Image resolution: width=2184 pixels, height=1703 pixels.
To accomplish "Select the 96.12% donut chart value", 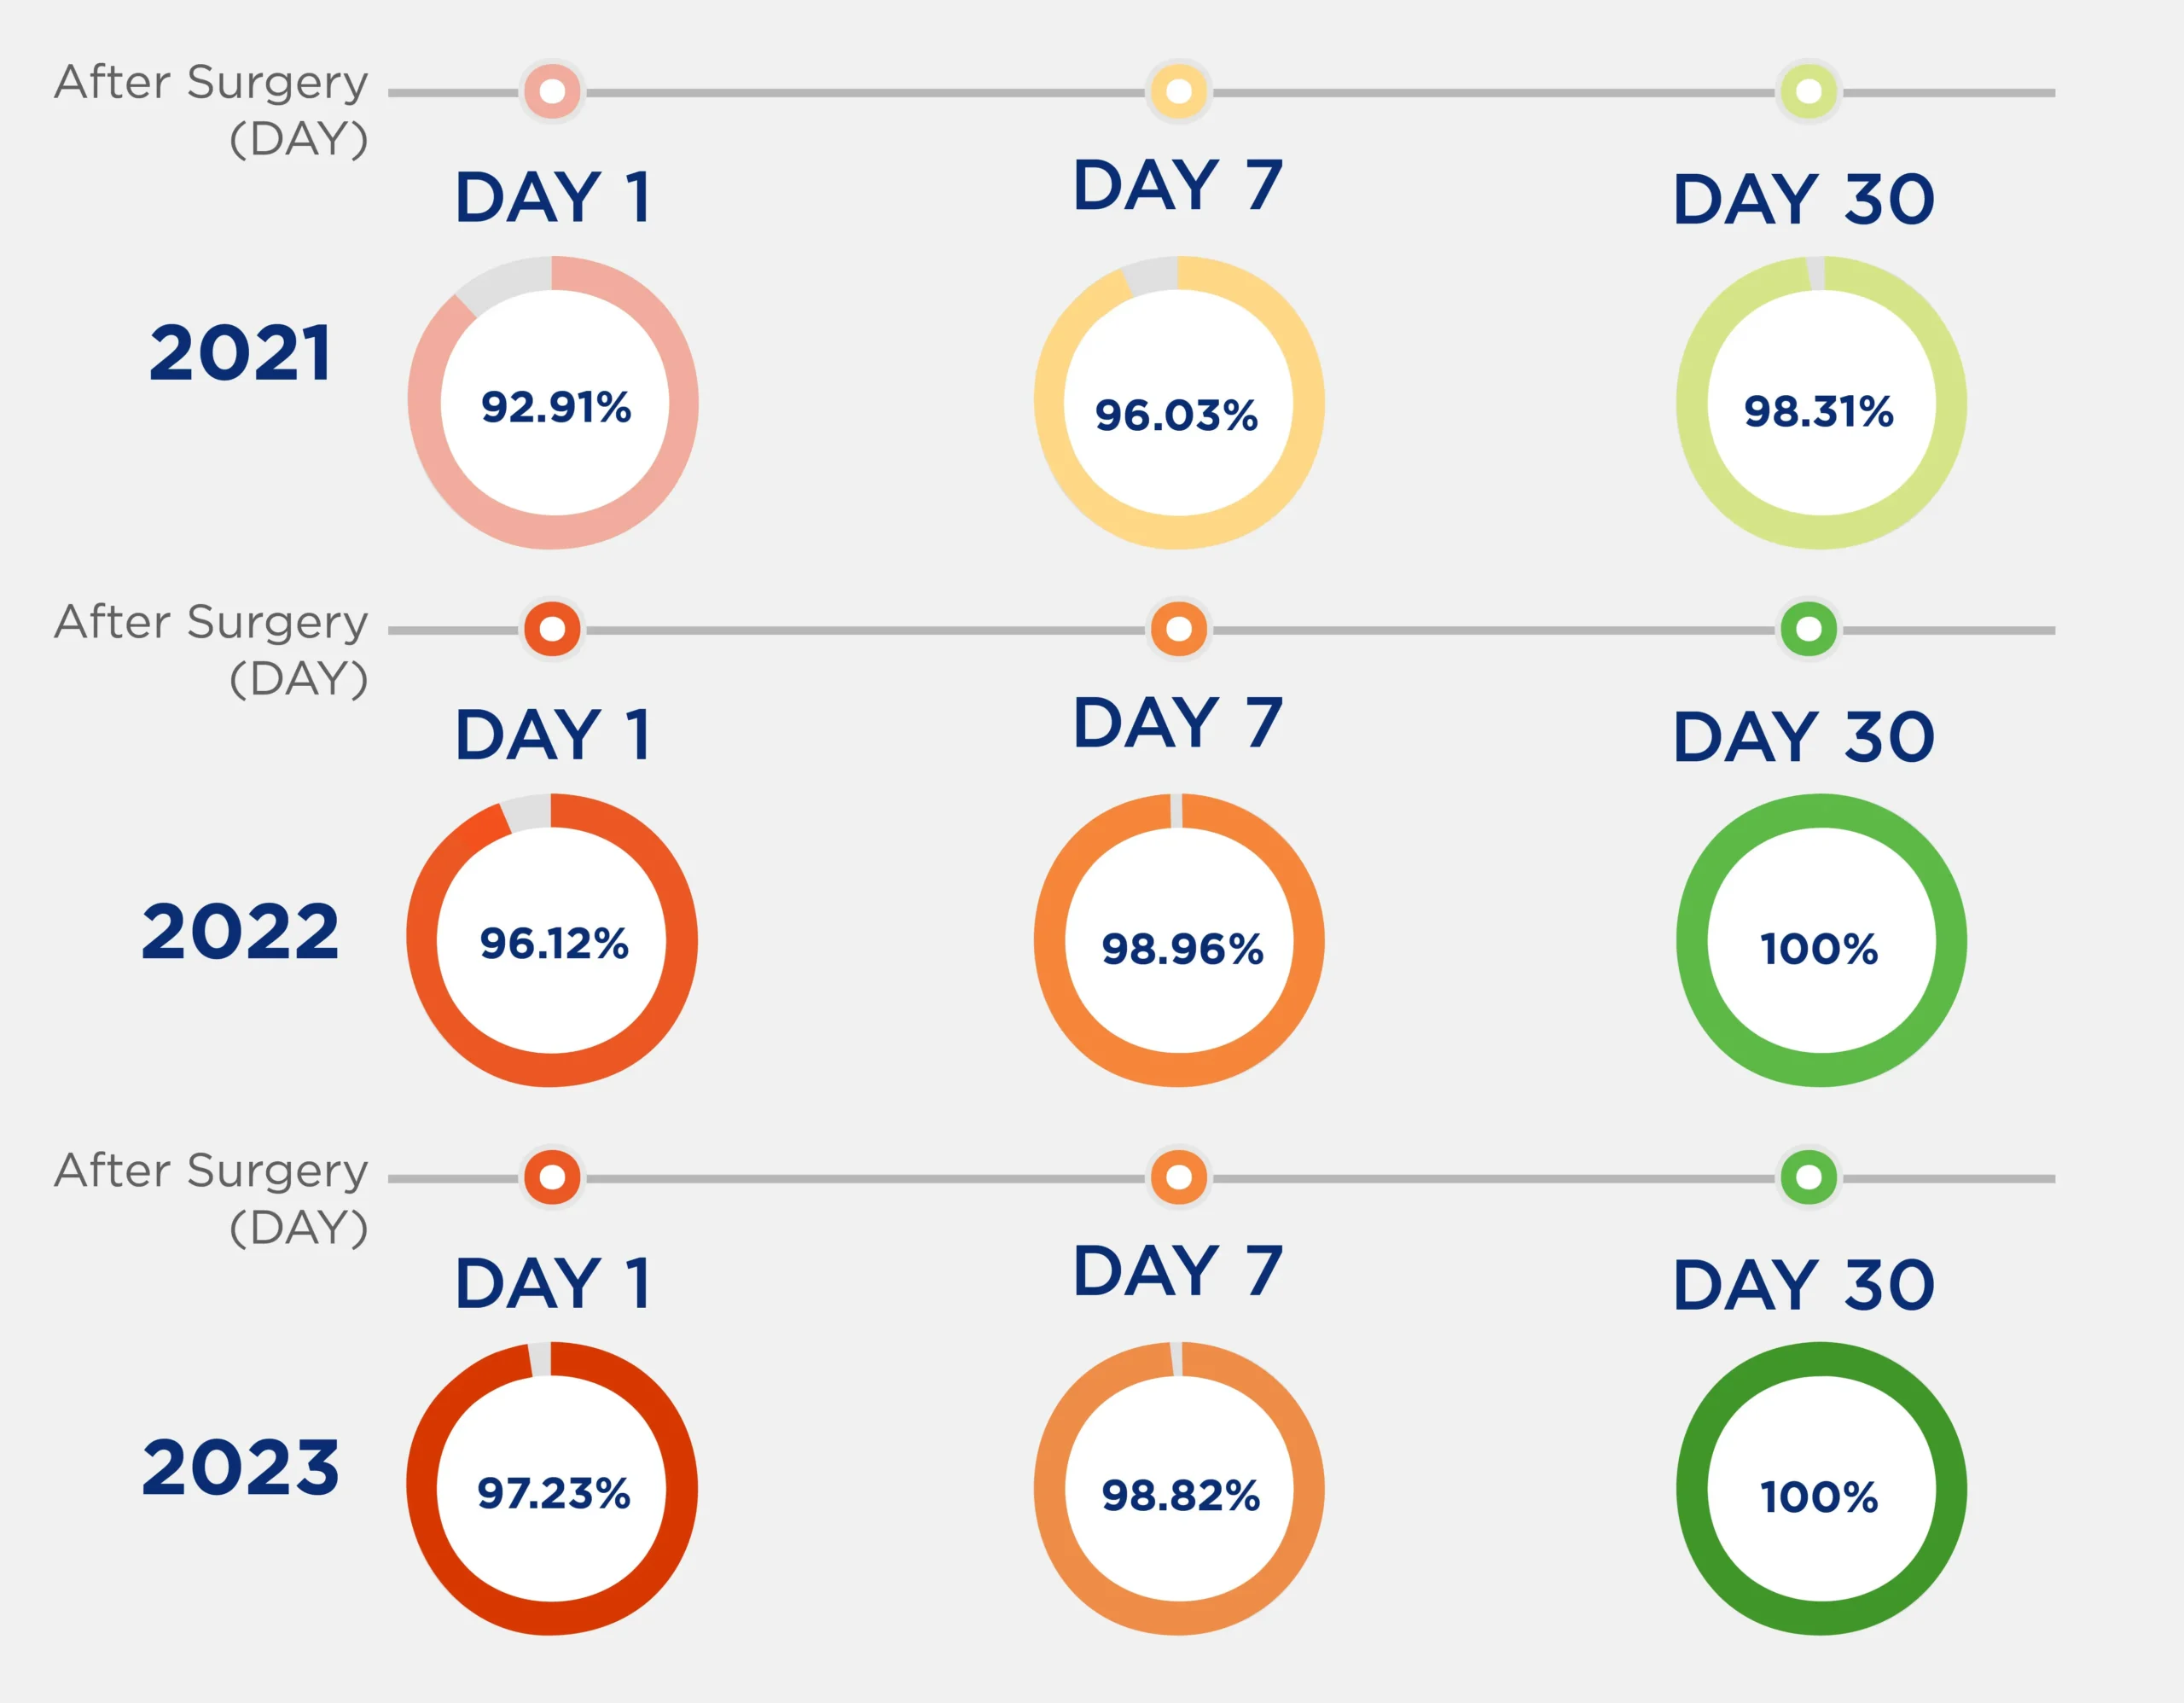I will click(x=554, y=943).
